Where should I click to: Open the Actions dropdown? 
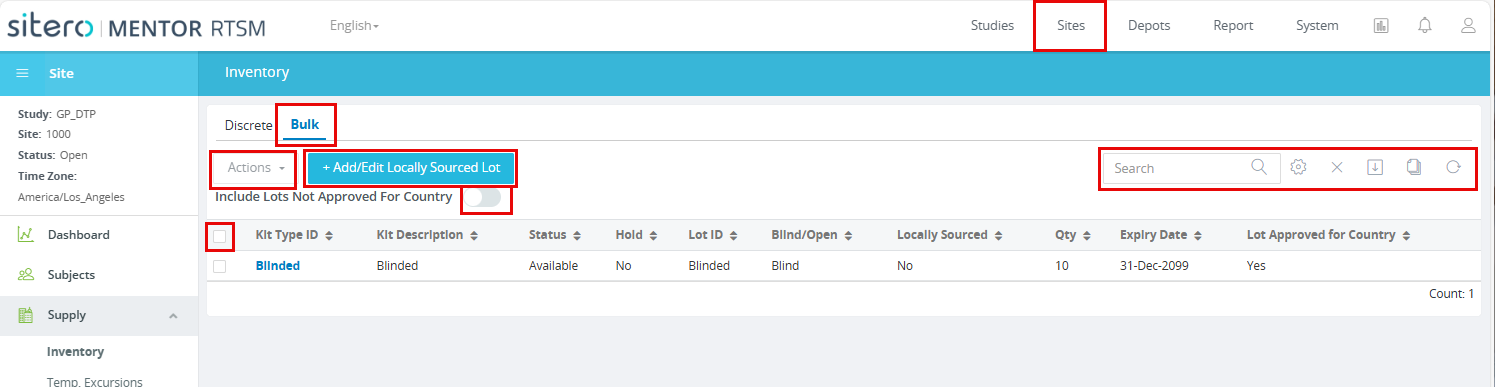click(254, 168)
